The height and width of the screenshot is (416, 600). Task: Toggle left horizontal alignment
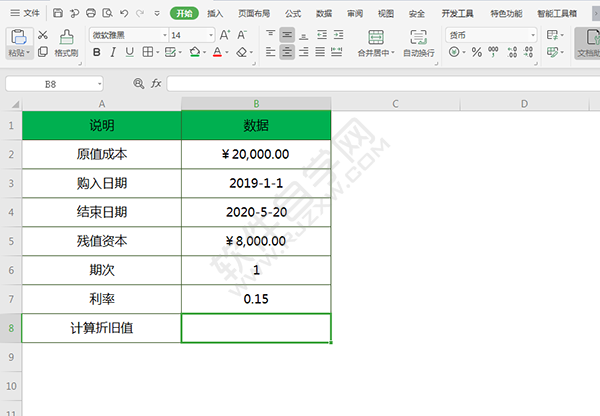(271, 52)
